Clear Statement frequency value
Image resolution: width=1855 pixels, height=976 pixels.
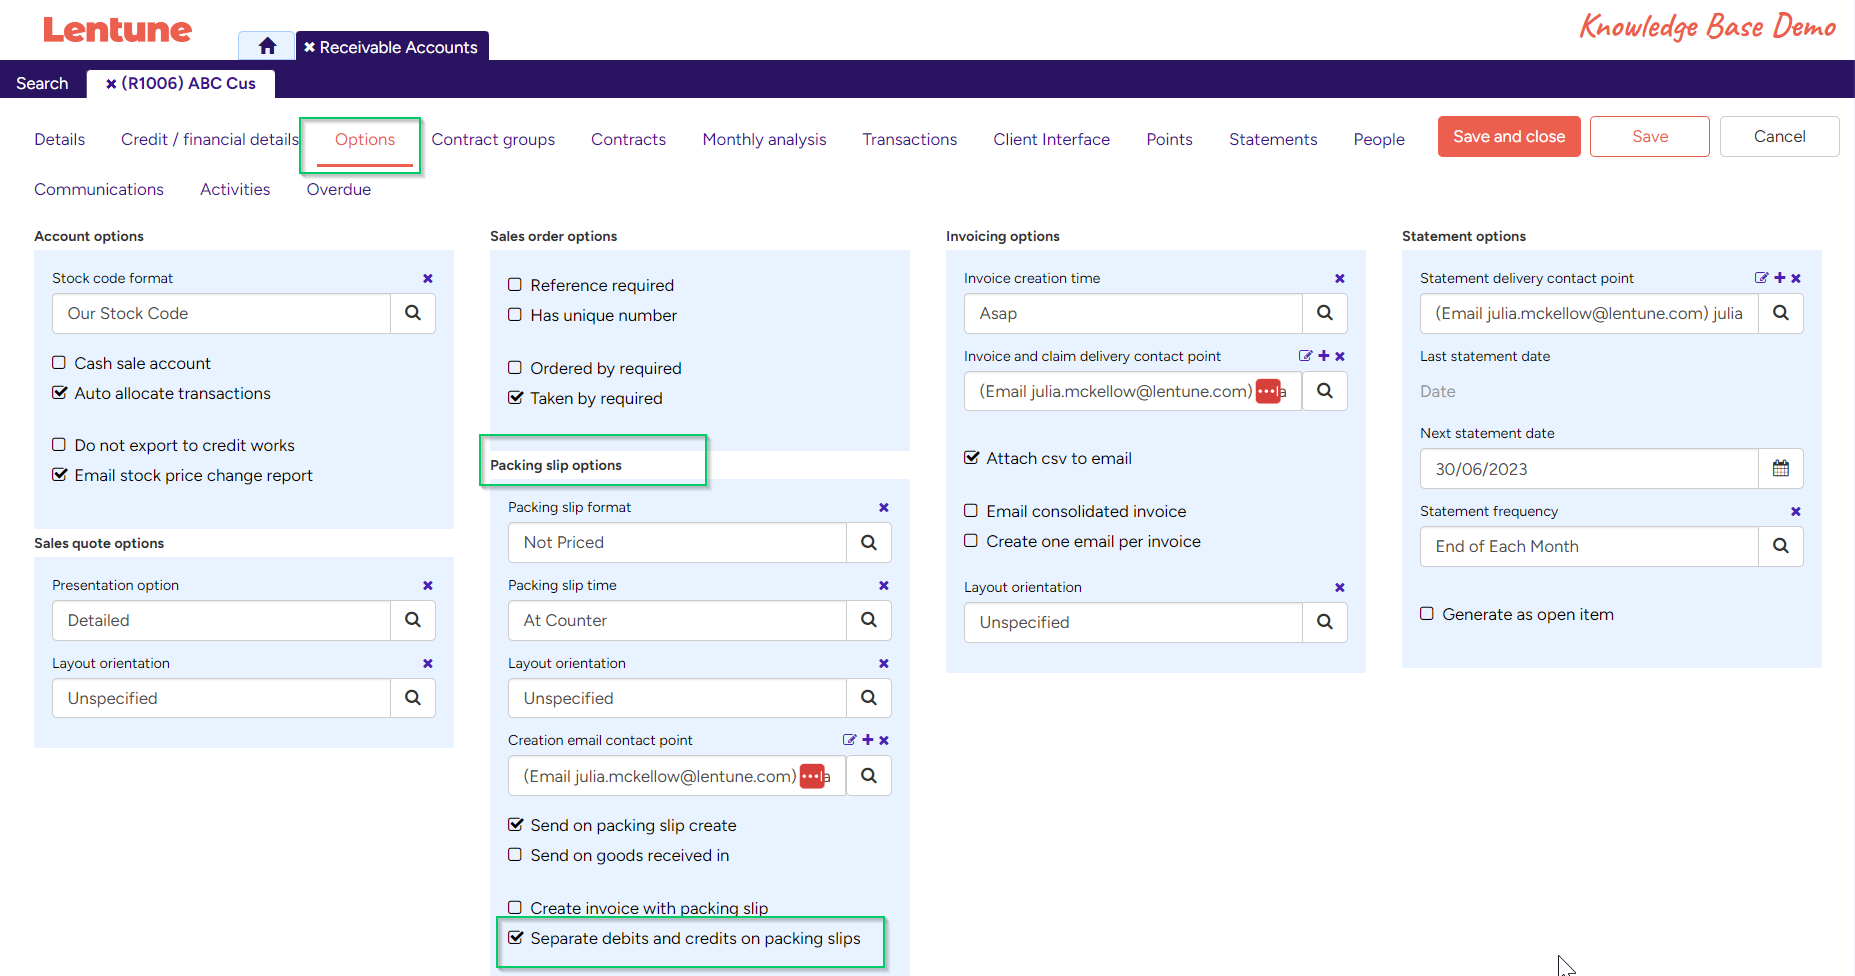coord(1796,512)
